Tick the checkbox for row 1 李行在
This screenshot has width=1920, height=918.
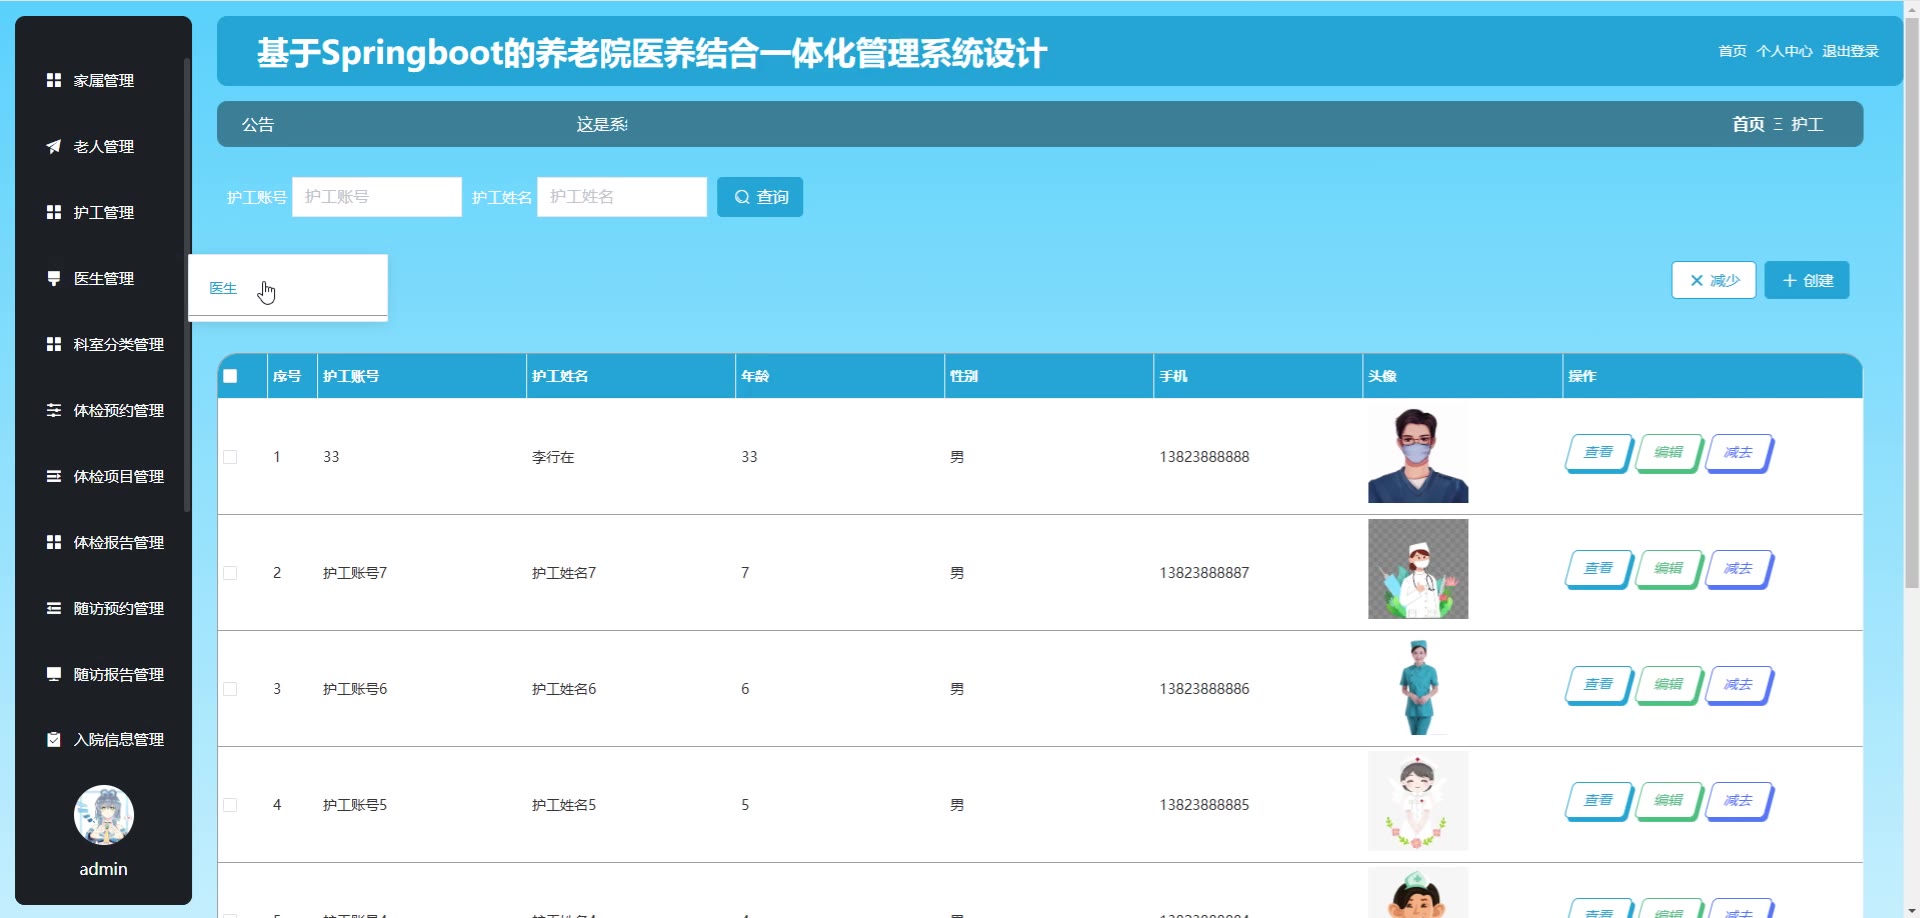[230, 457]
